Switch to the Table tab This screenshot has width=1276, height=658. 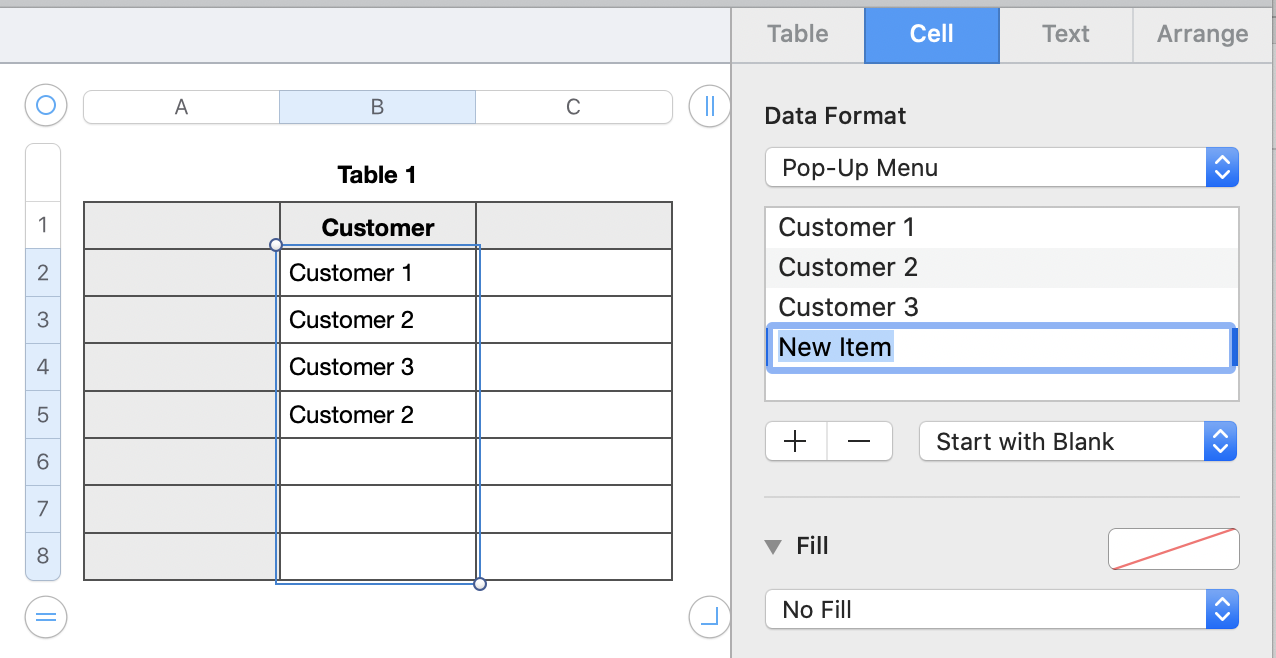click(797, 34)
